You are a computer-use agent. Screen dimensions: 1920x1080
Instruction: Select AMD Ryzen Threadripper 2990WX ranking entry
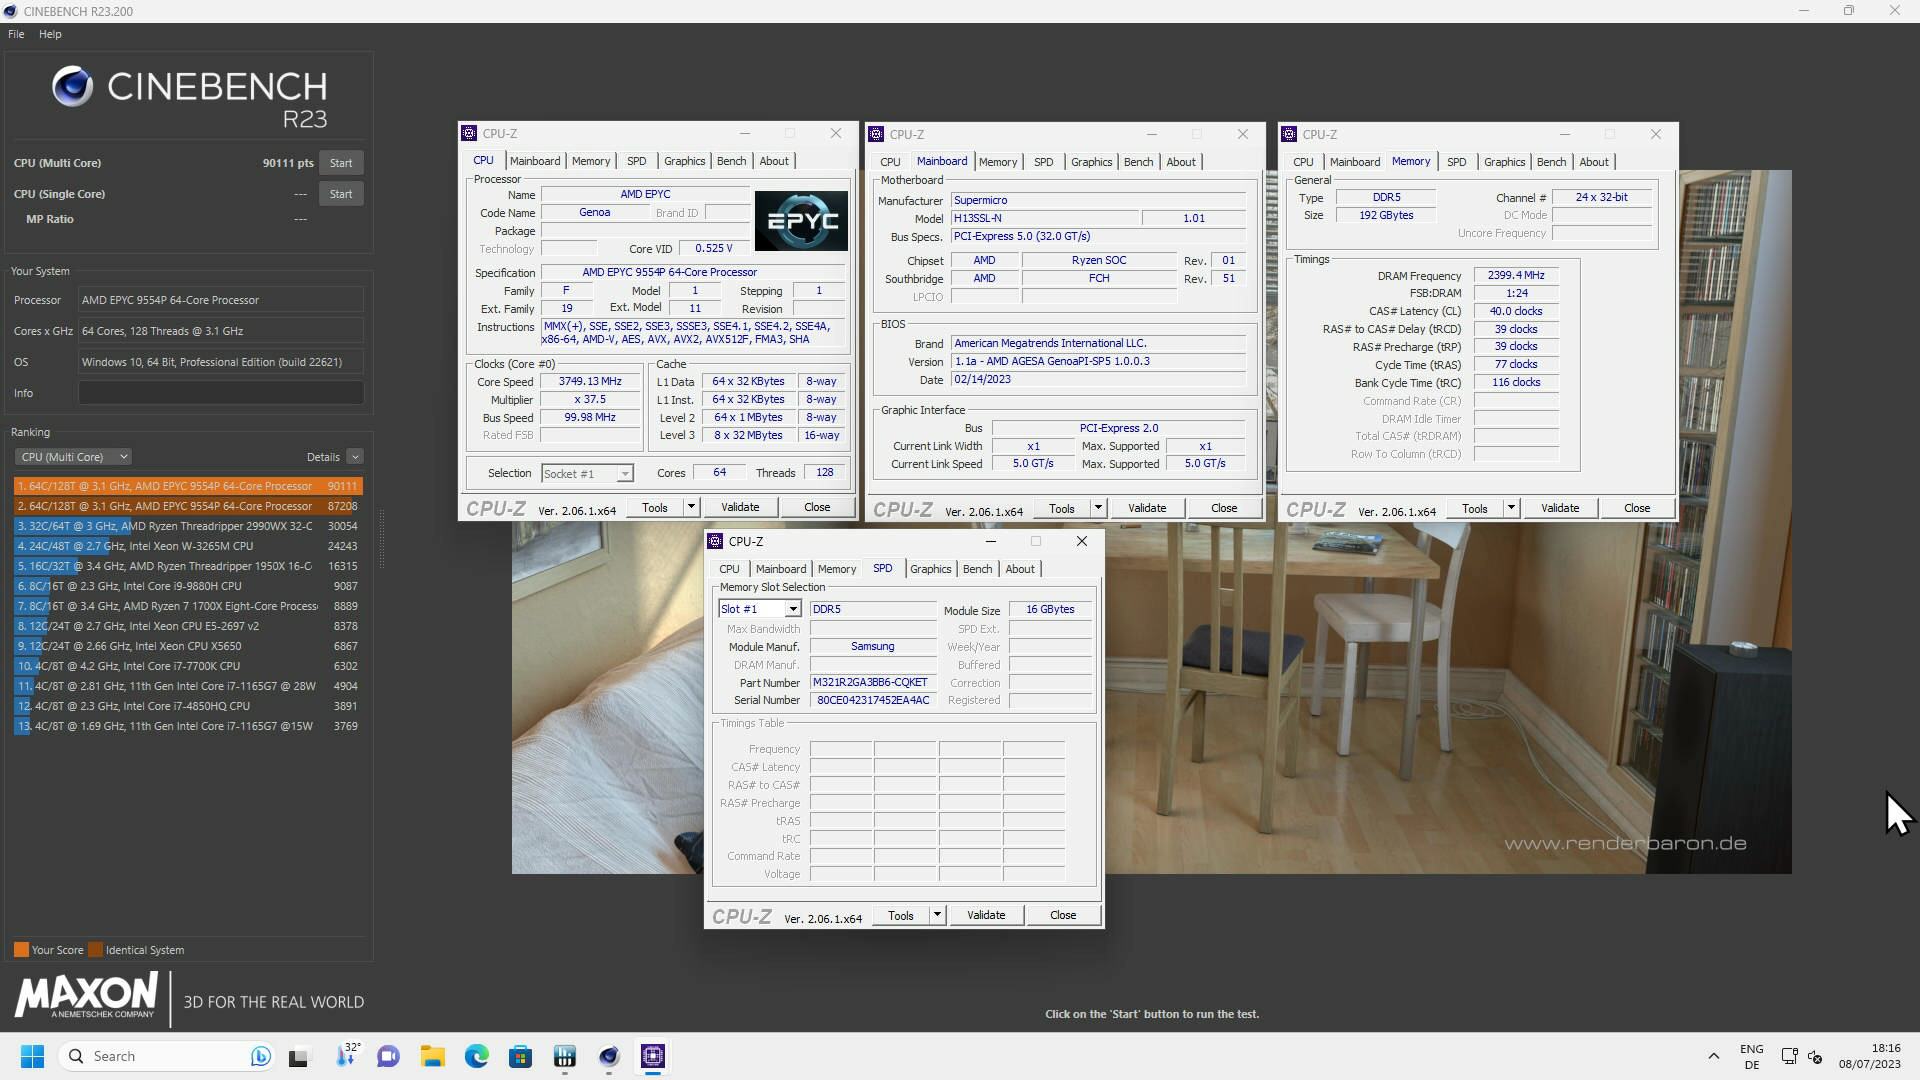[170, 526]
